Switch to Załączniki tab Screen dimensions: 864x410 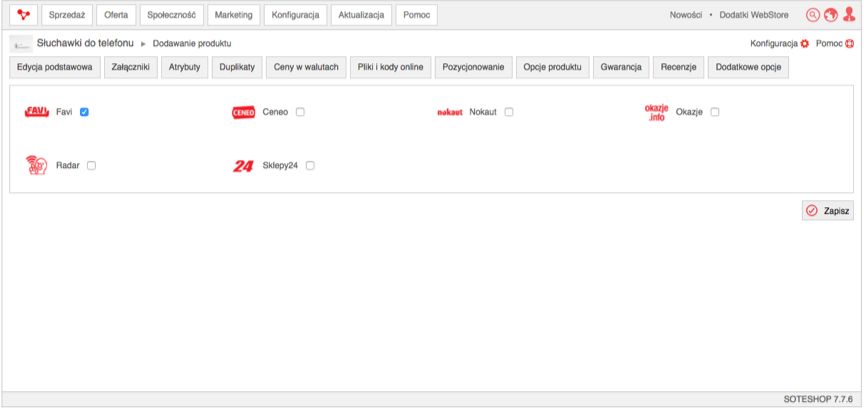pyautogui.click(x=131, y=67)
